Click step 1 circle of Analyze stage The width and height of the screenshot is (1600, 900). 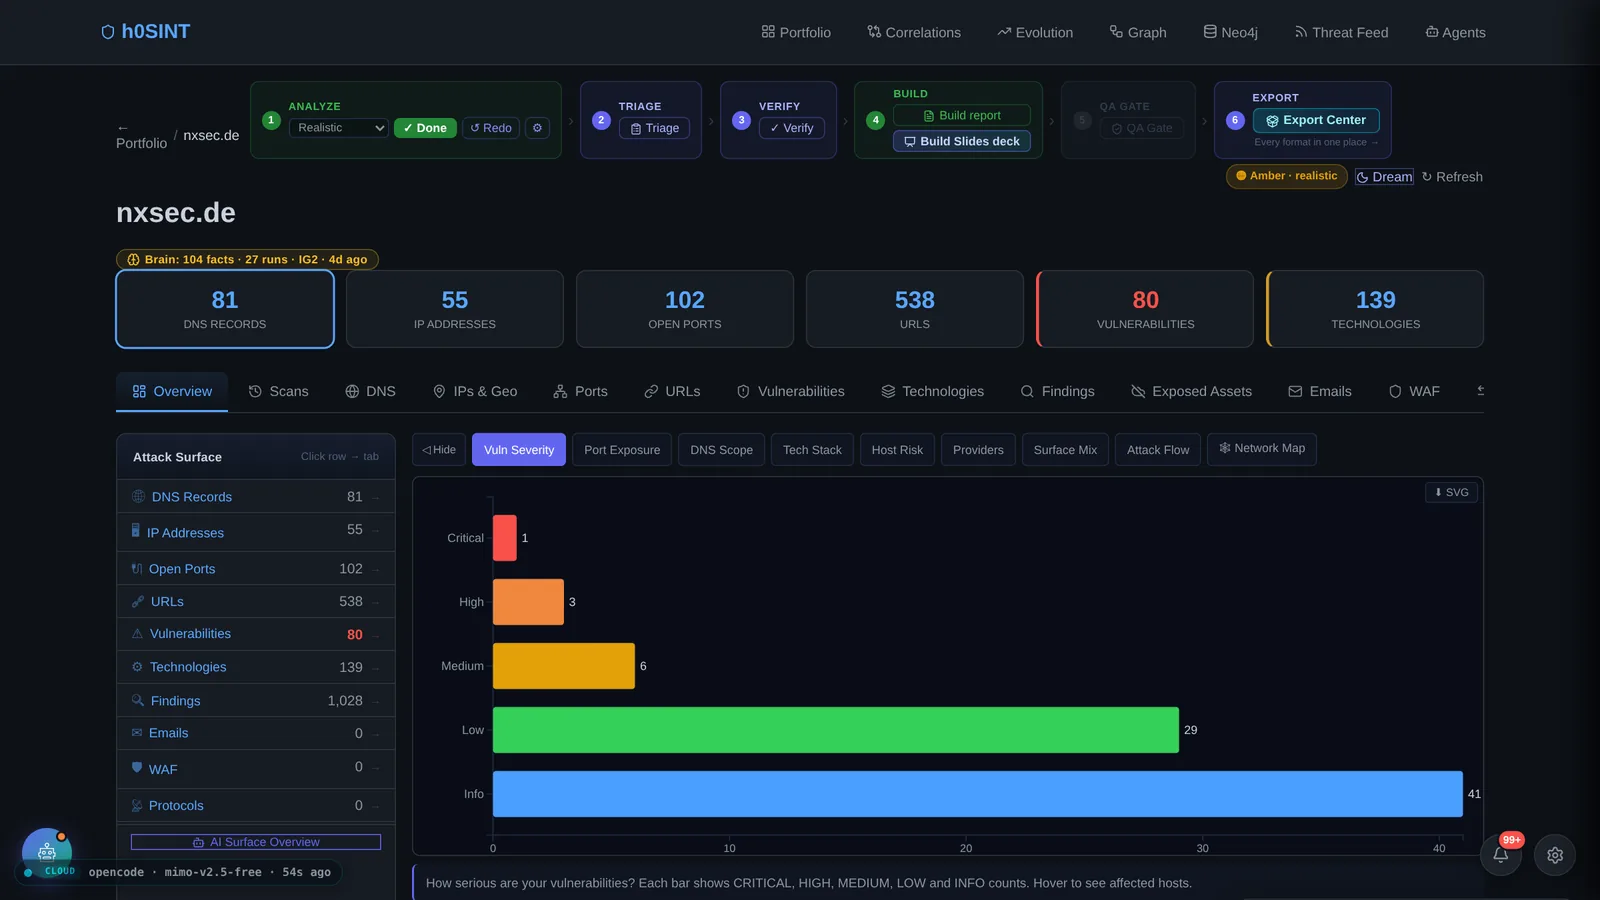click(271, 120)
